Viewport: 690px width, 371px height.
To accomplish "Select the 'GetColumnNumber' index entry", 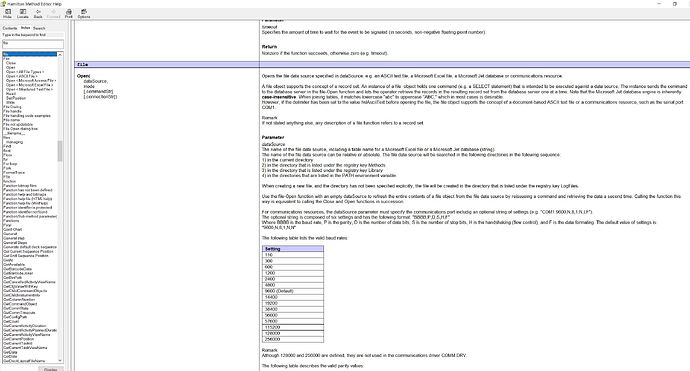I will pos(19,300).
